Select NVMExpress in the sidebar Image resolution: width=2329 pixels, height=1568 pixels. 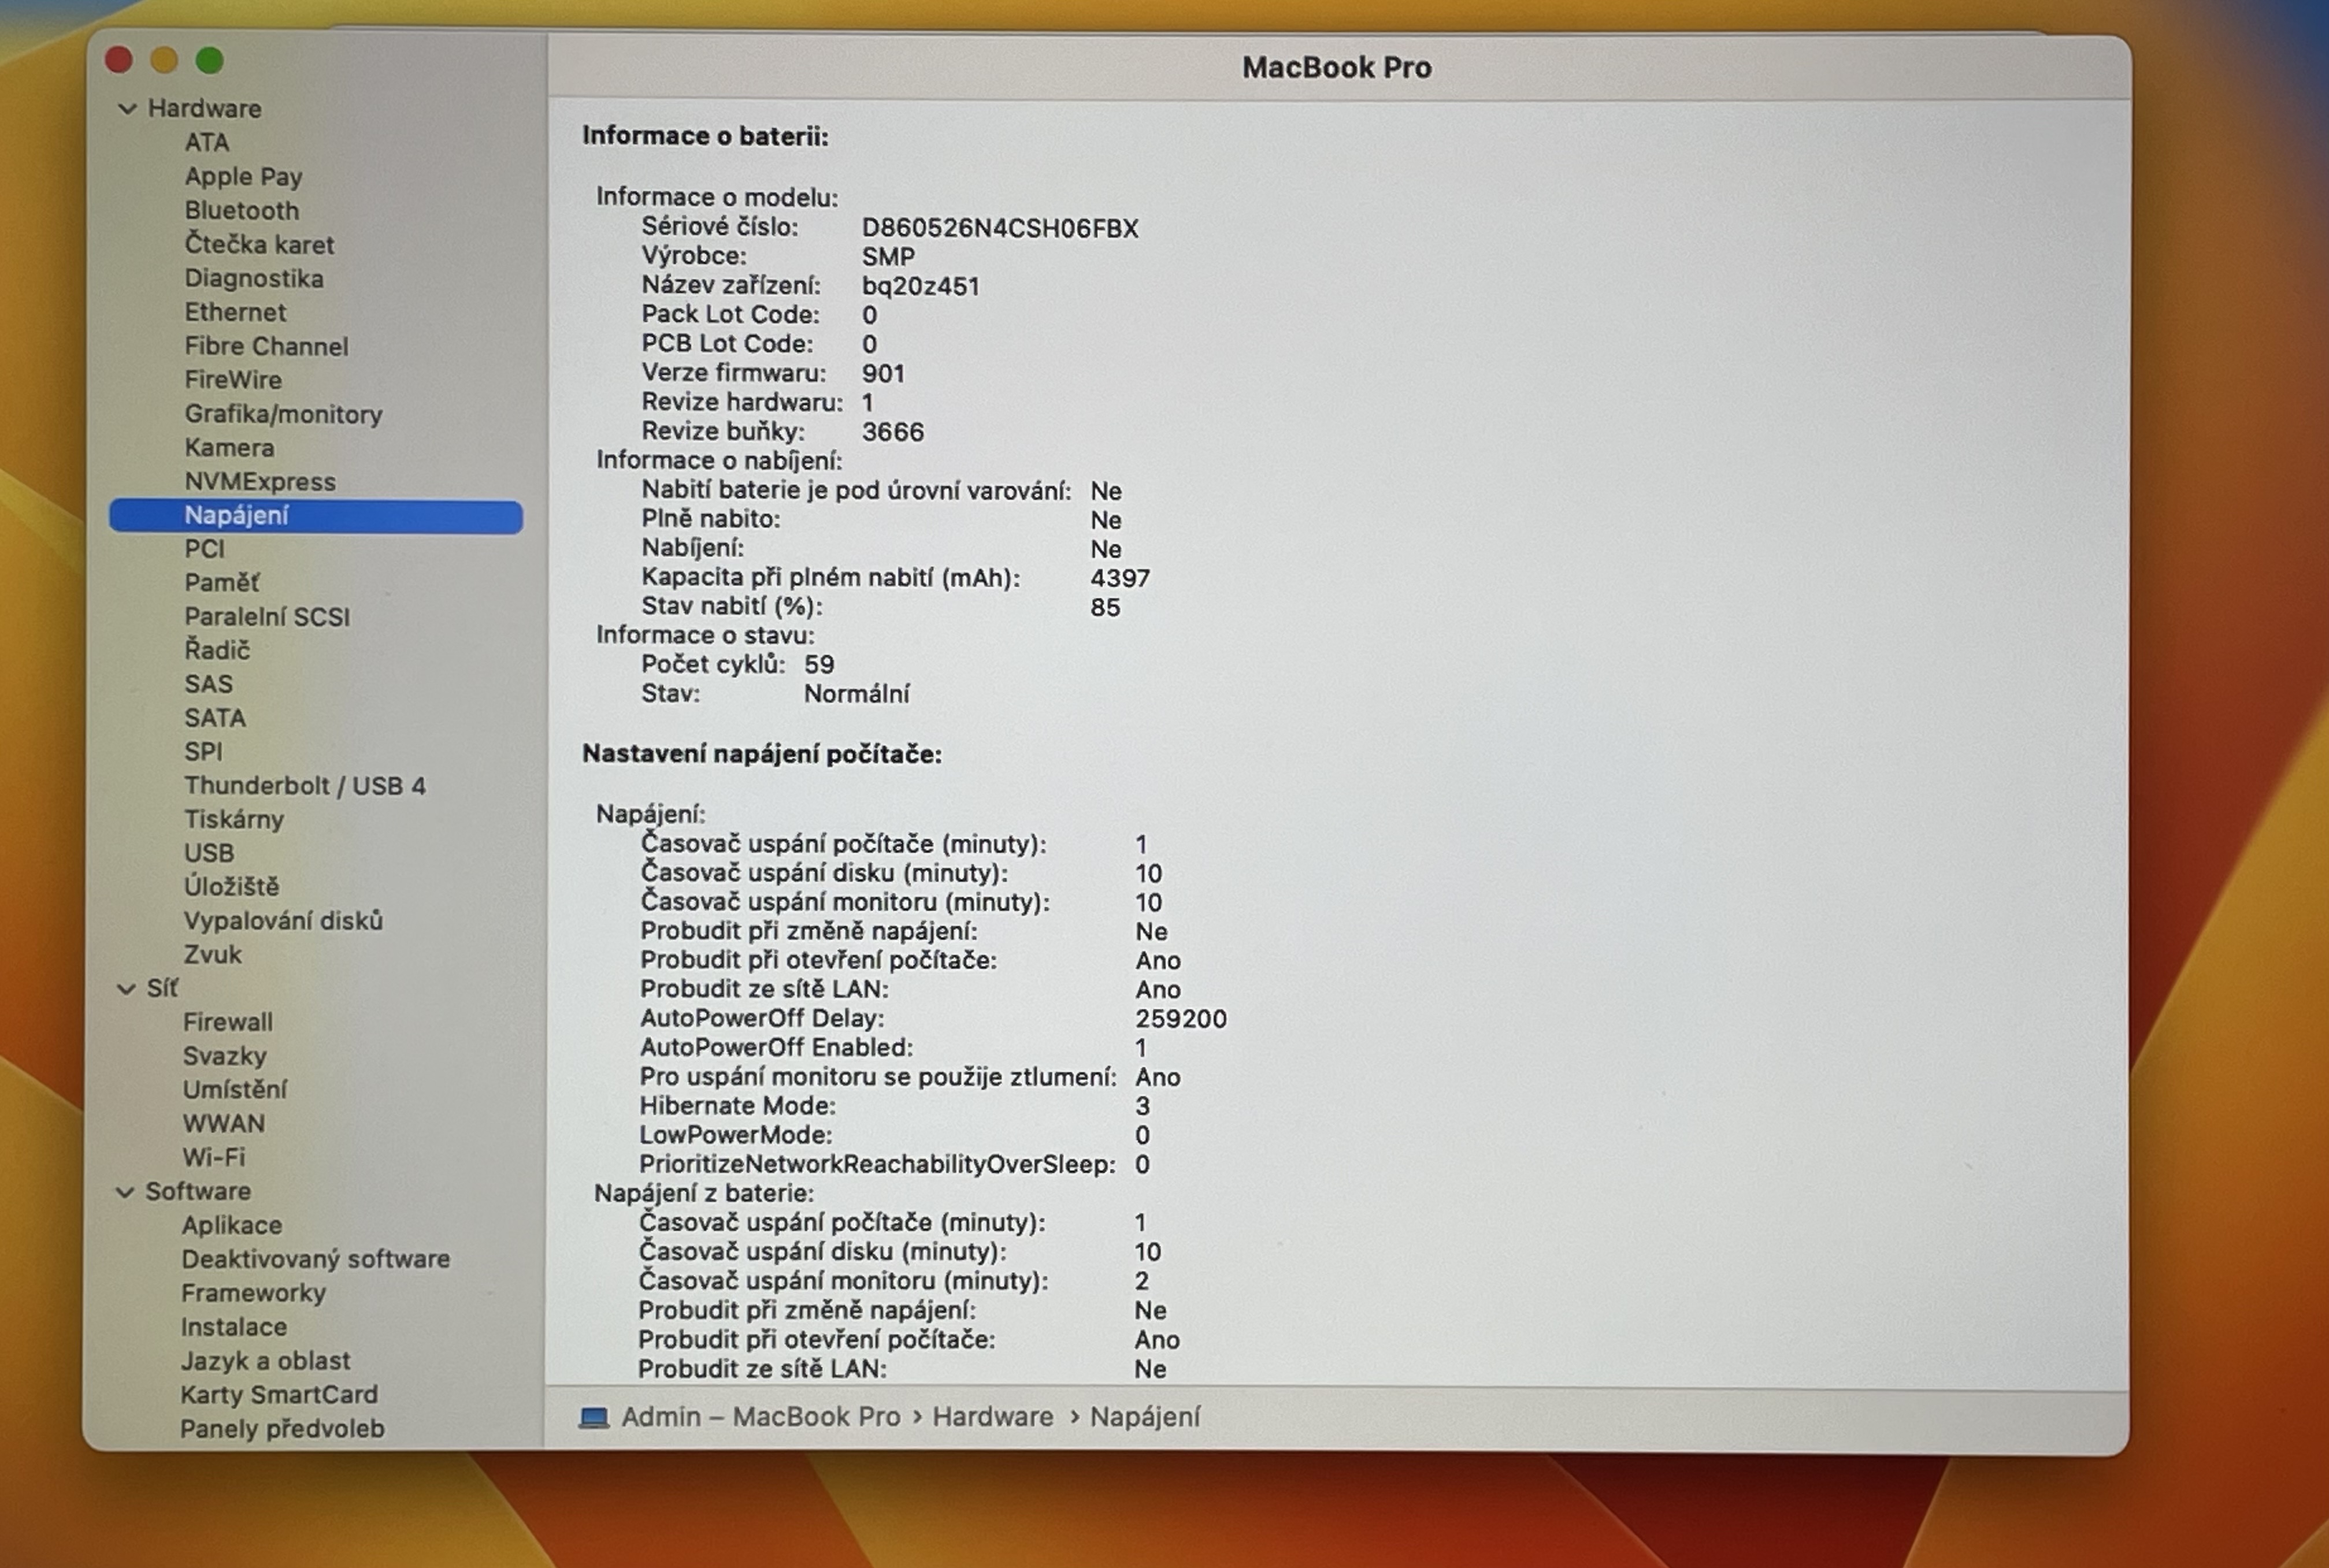[259, 482]
